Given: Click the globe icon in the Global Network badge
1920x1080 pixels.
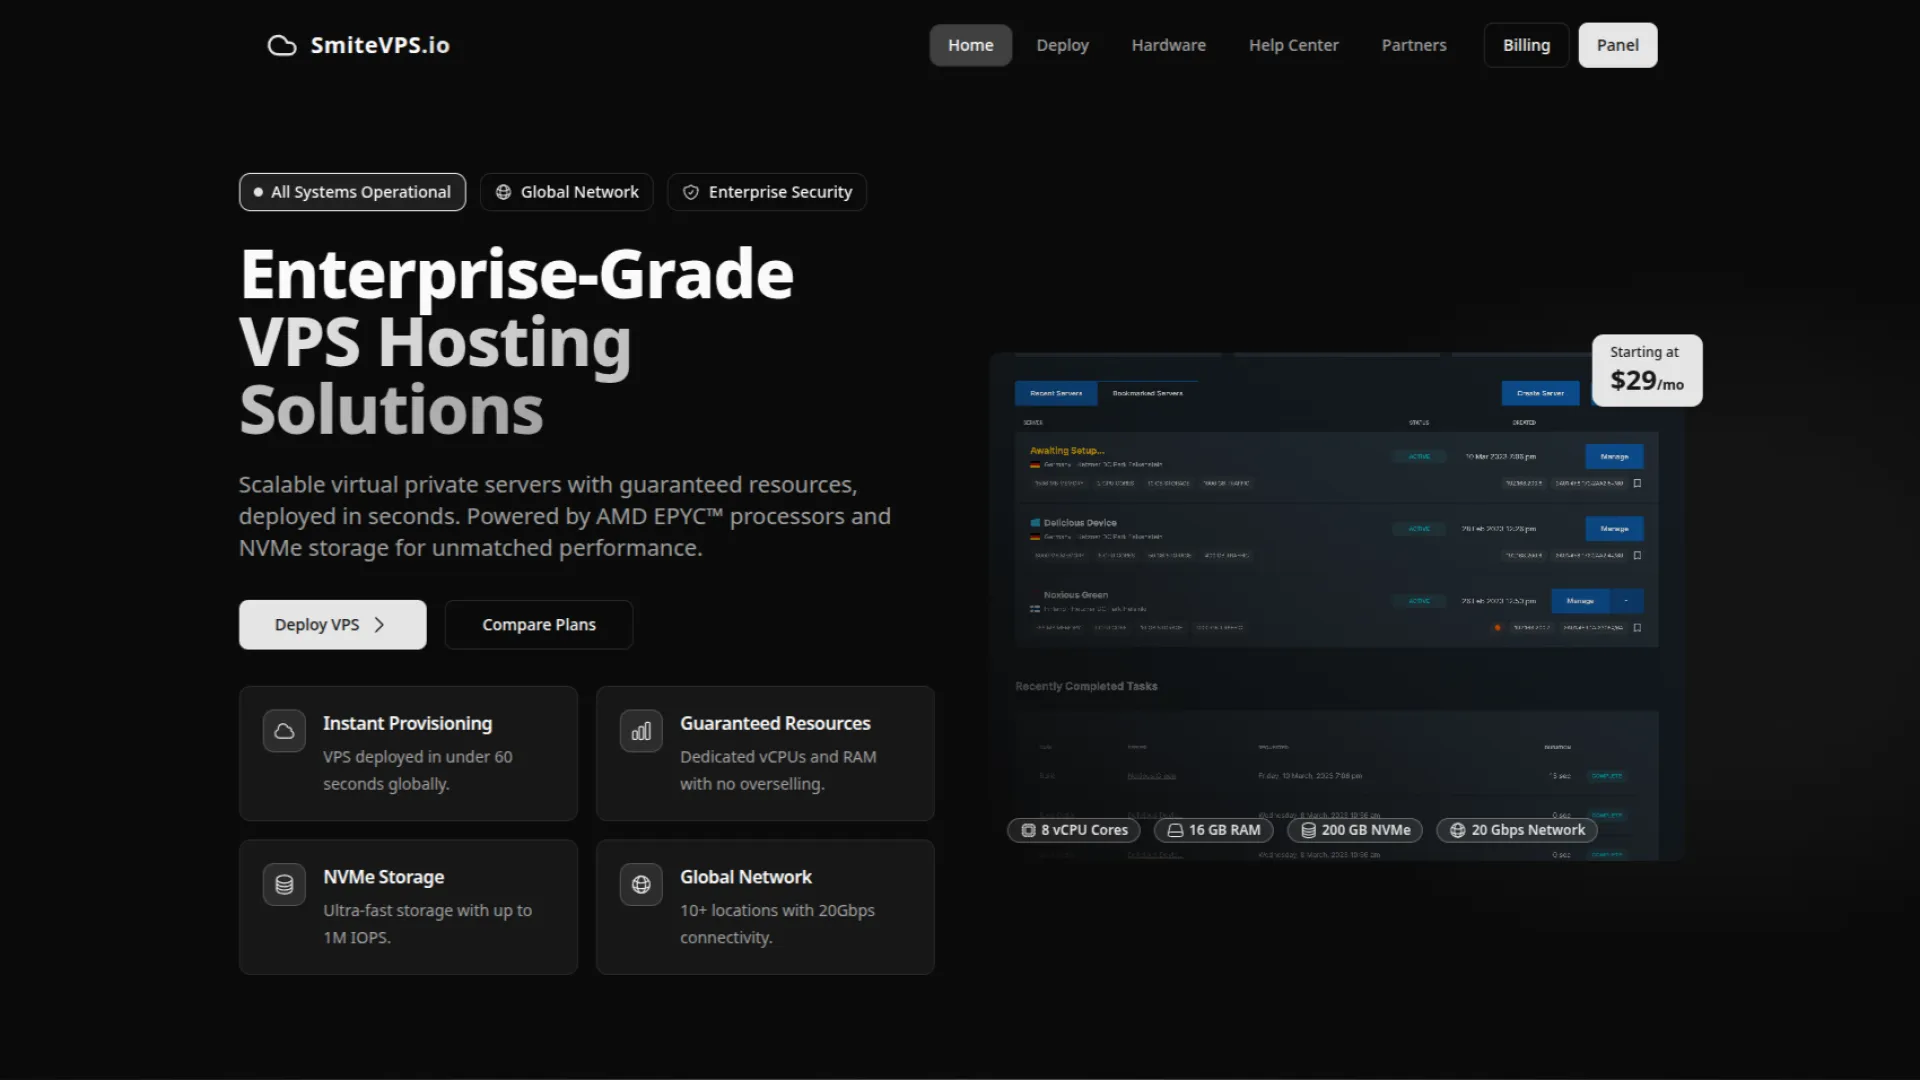Looking at the screenshot, I should coord(504,192).
